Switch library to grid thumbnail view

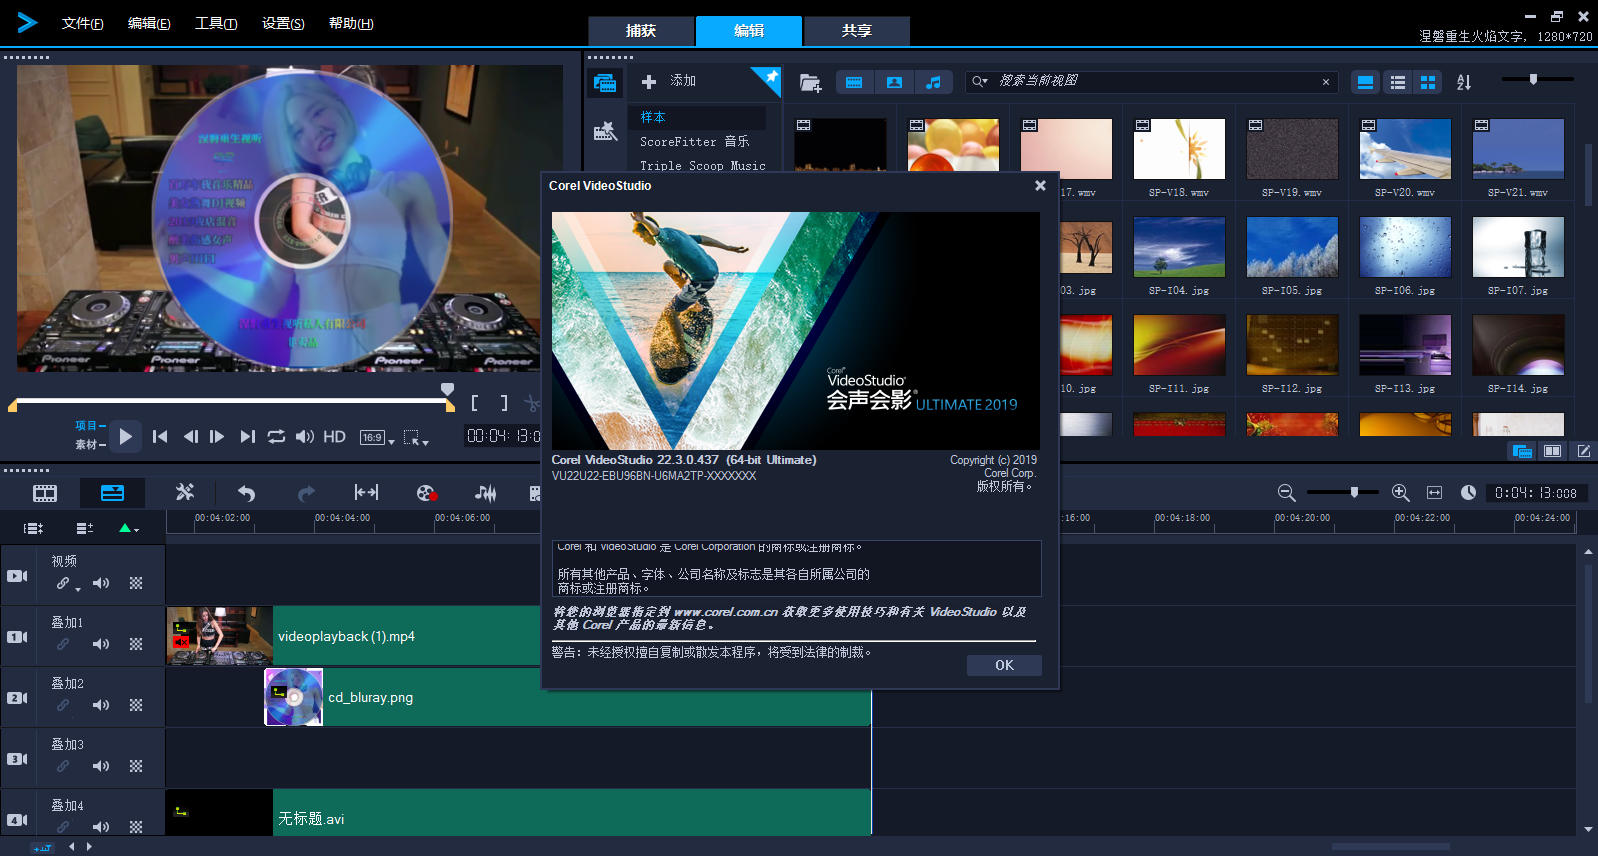click(x=1428, y=82)
